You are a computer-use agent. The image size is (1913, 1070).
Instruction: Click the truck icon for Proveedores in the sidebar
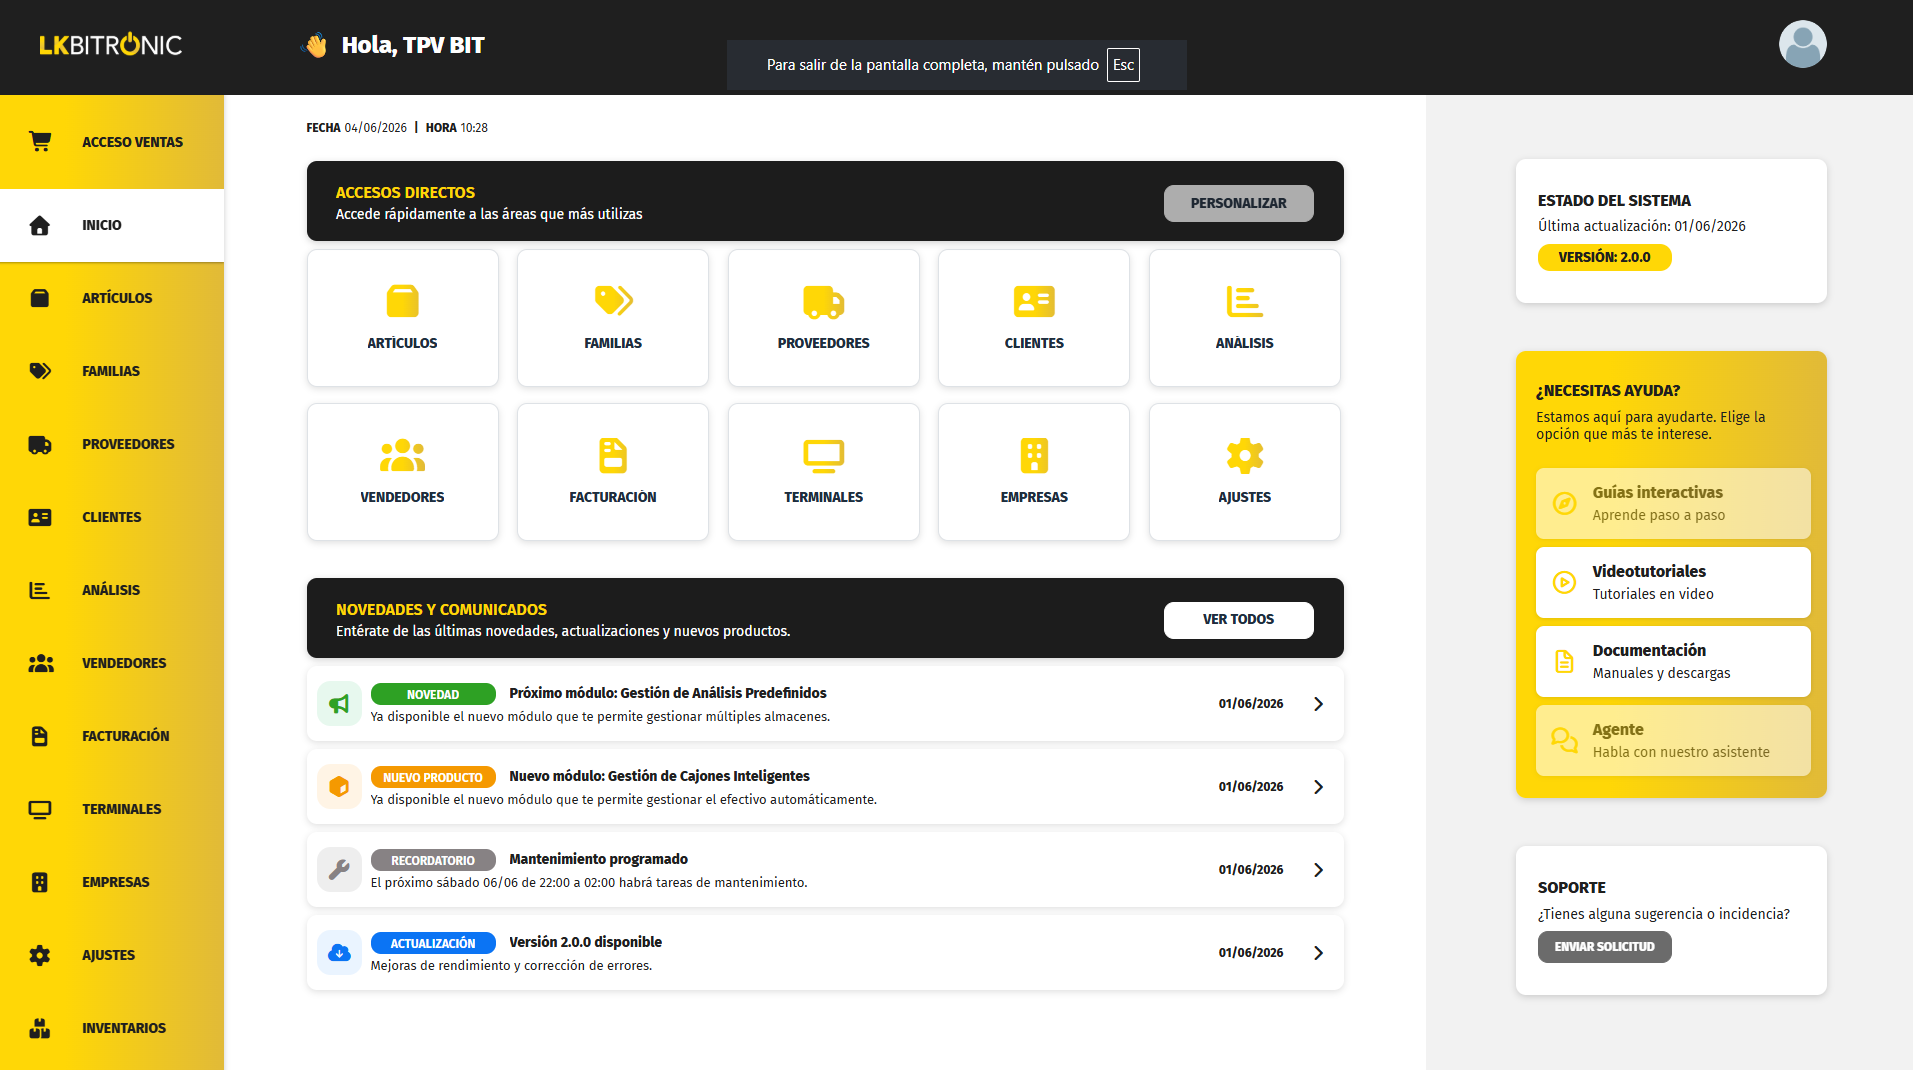tap(40, 445)
